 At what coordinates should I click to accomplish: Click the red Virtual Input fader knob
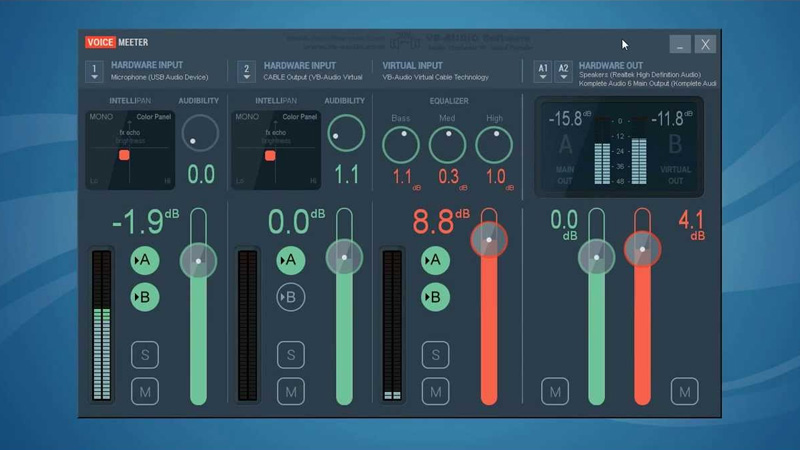489,239
